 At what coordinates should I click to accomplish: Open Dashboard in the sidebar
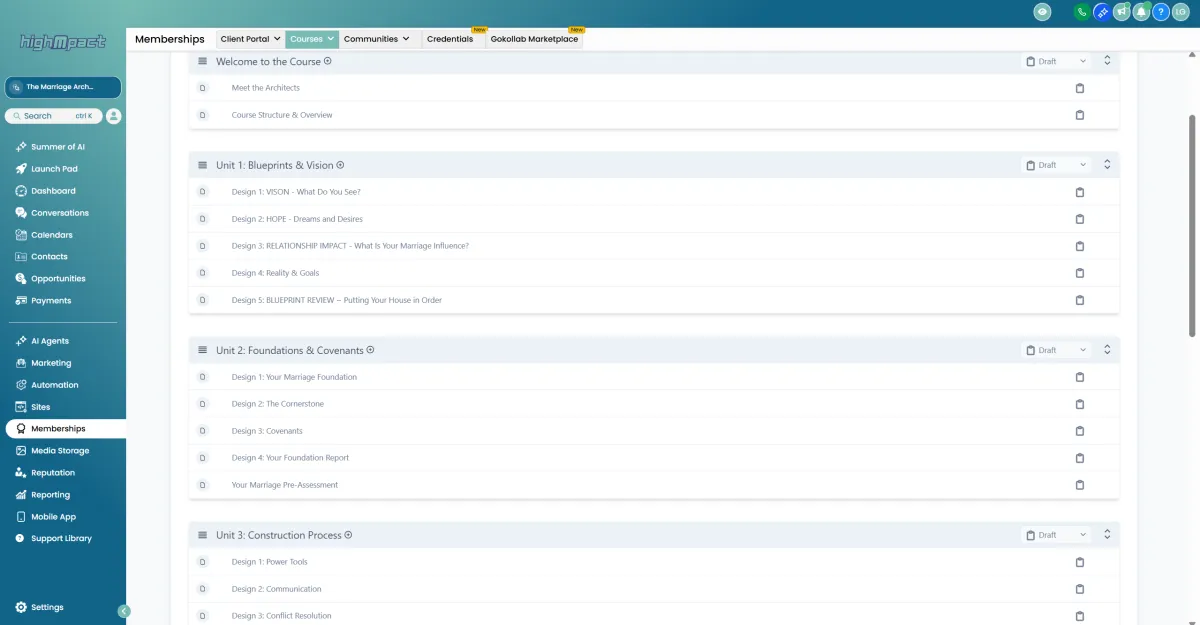[53, 191]
